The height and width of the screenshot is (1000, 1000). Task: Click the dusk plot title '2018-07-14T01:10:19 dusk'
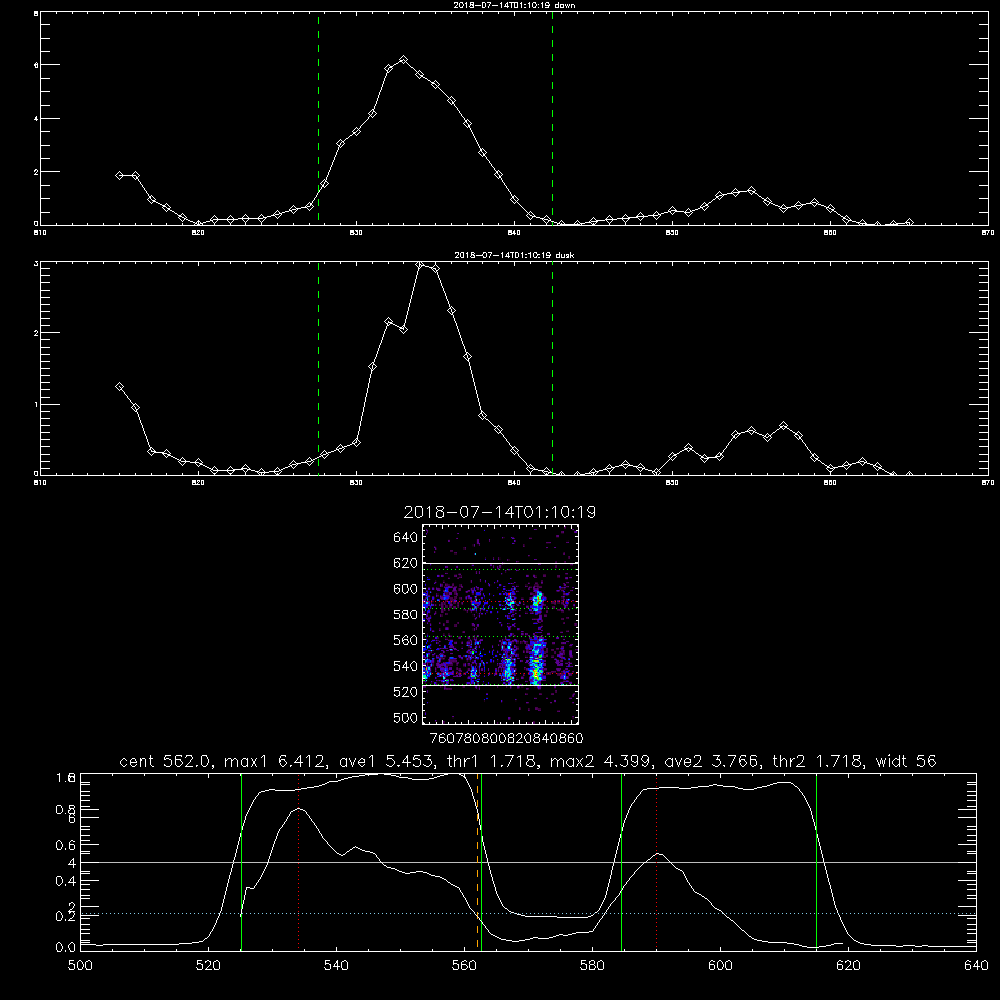tap(514, 255)
